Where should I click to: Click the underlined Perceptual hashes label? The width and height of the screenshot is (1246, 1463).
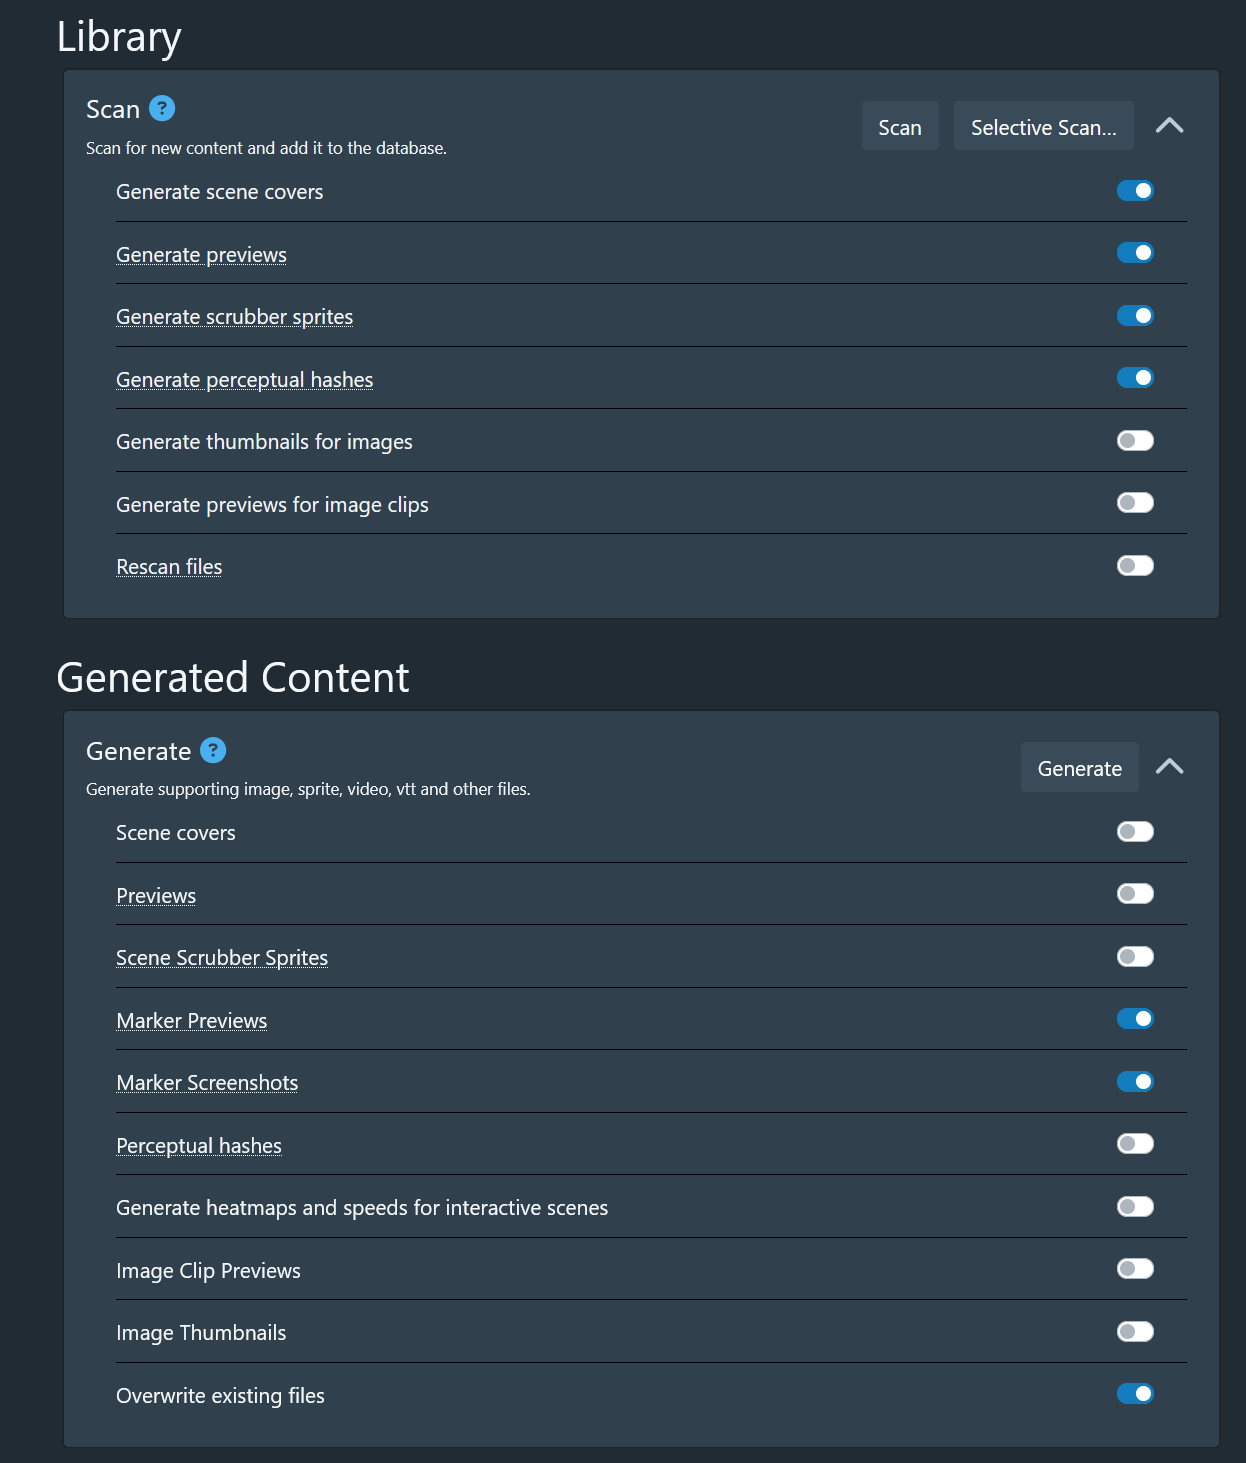(199, 1146)
